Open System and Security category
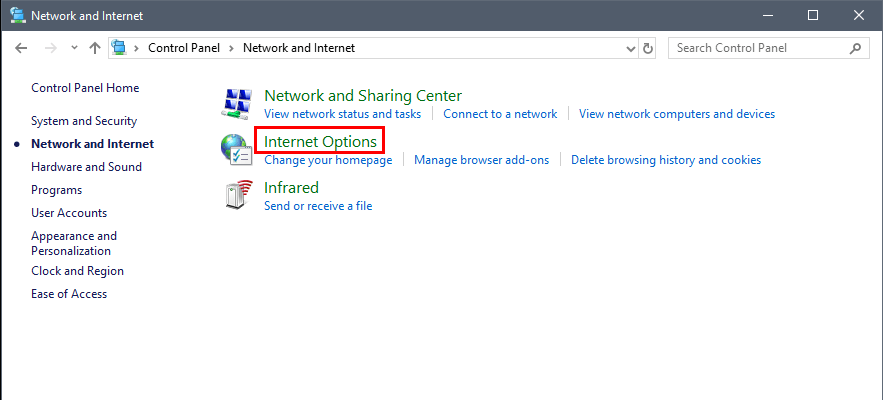 (x=84, y=121)
